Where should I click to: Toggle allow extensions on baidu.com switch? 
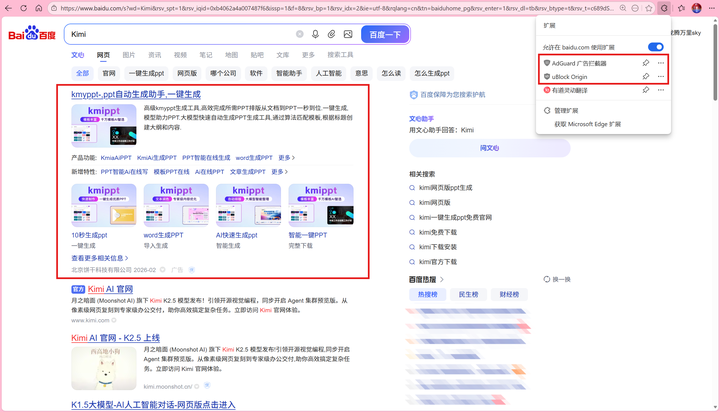pos(655,47)
